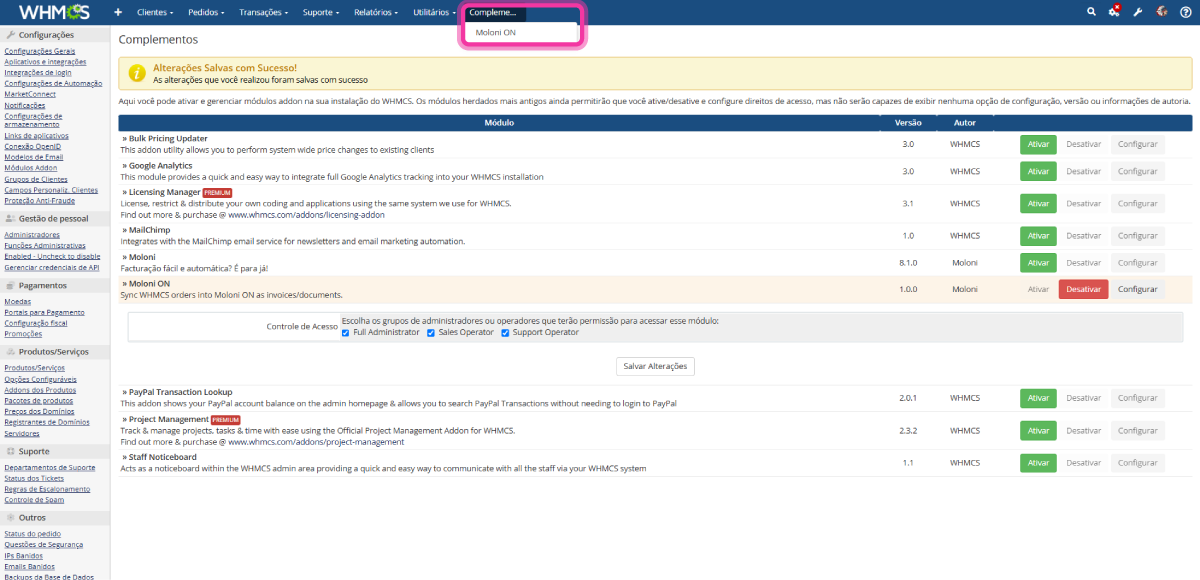Open Questões de Segurança link
The width and height of the screenshot is (1200, 580).
coord(44,545)
